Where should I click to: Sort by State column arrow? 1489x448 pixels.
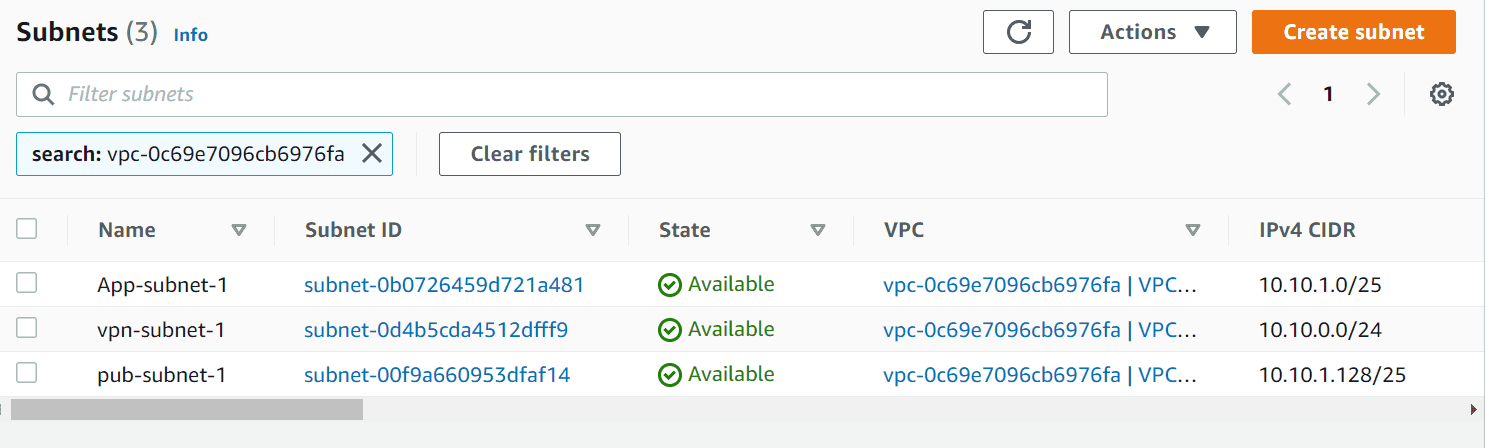click(x=818, y=230)
